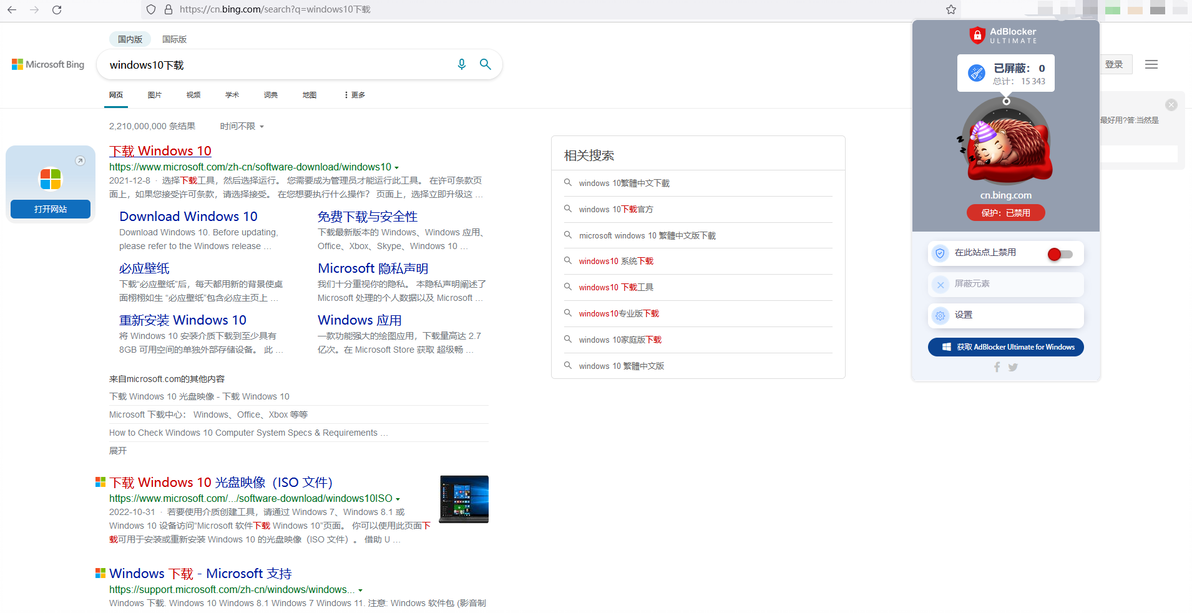Click related search windows10 下载工具
1192x613 pixels.
616,287
